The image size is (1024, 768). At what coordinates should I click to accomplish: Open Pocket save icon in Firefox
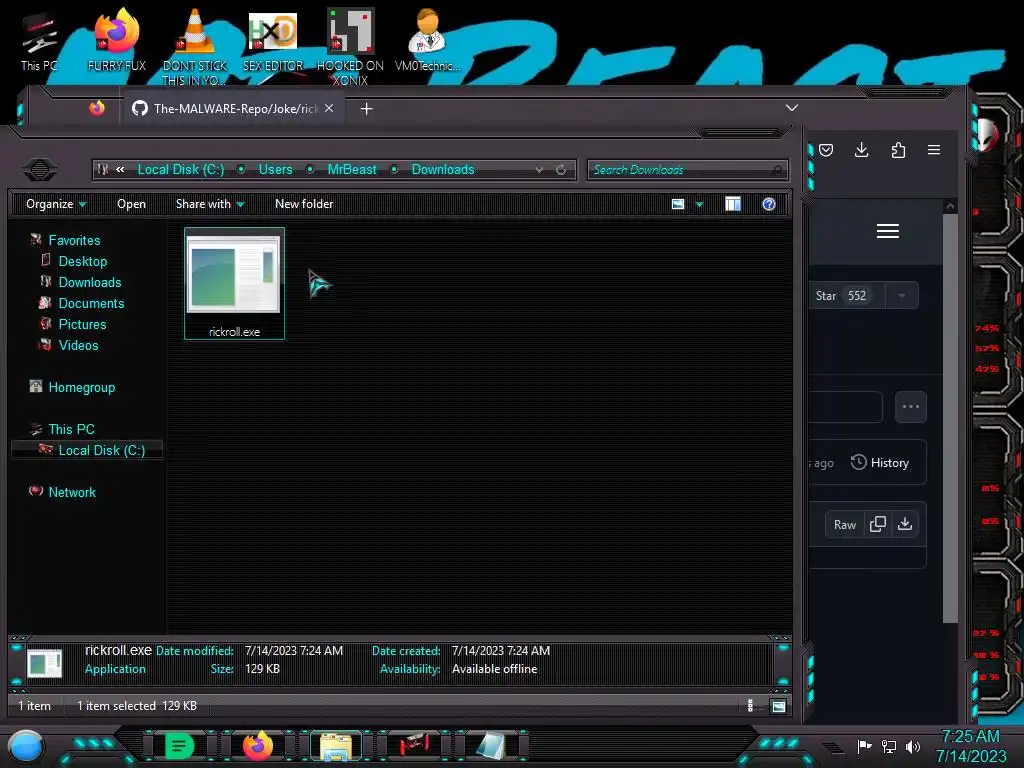[826, 150]
